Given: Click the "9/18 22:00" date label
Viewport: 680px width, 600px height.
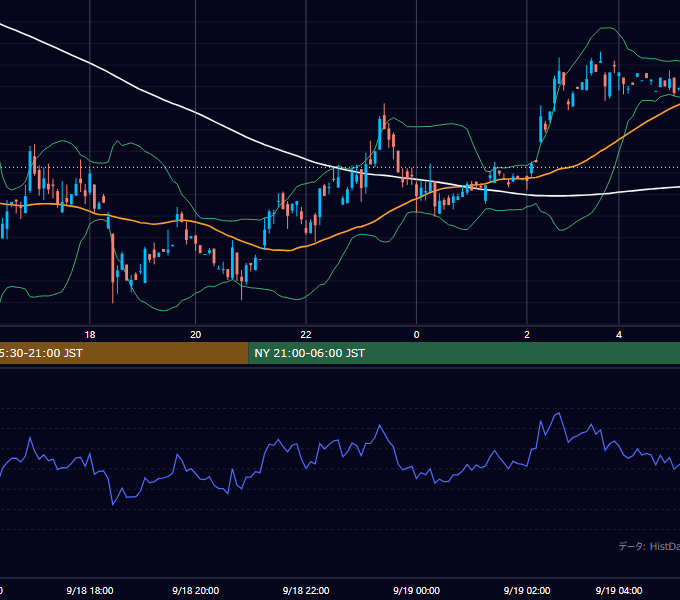Looking at the screenshot, I should coord(306,591).
